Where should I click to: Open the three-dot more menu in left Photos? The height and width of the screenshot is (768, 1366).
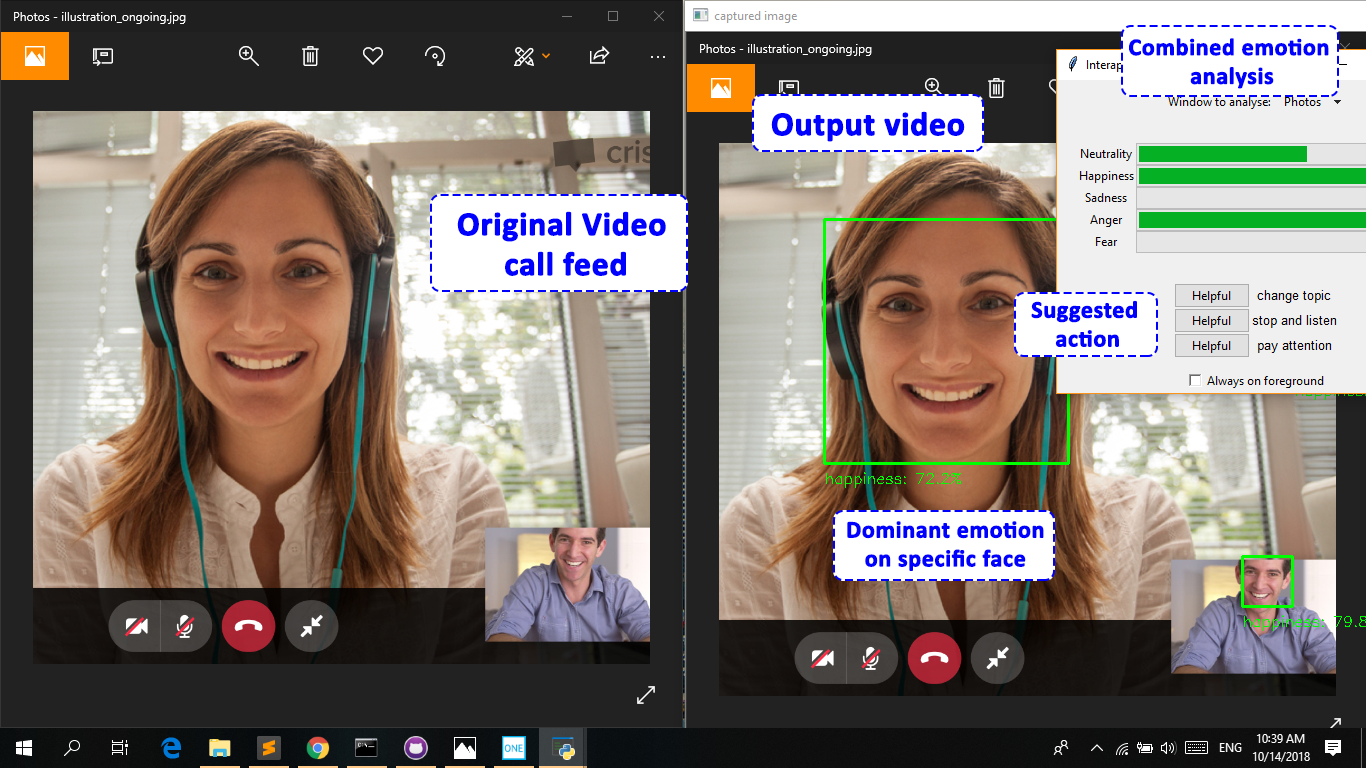657,56
